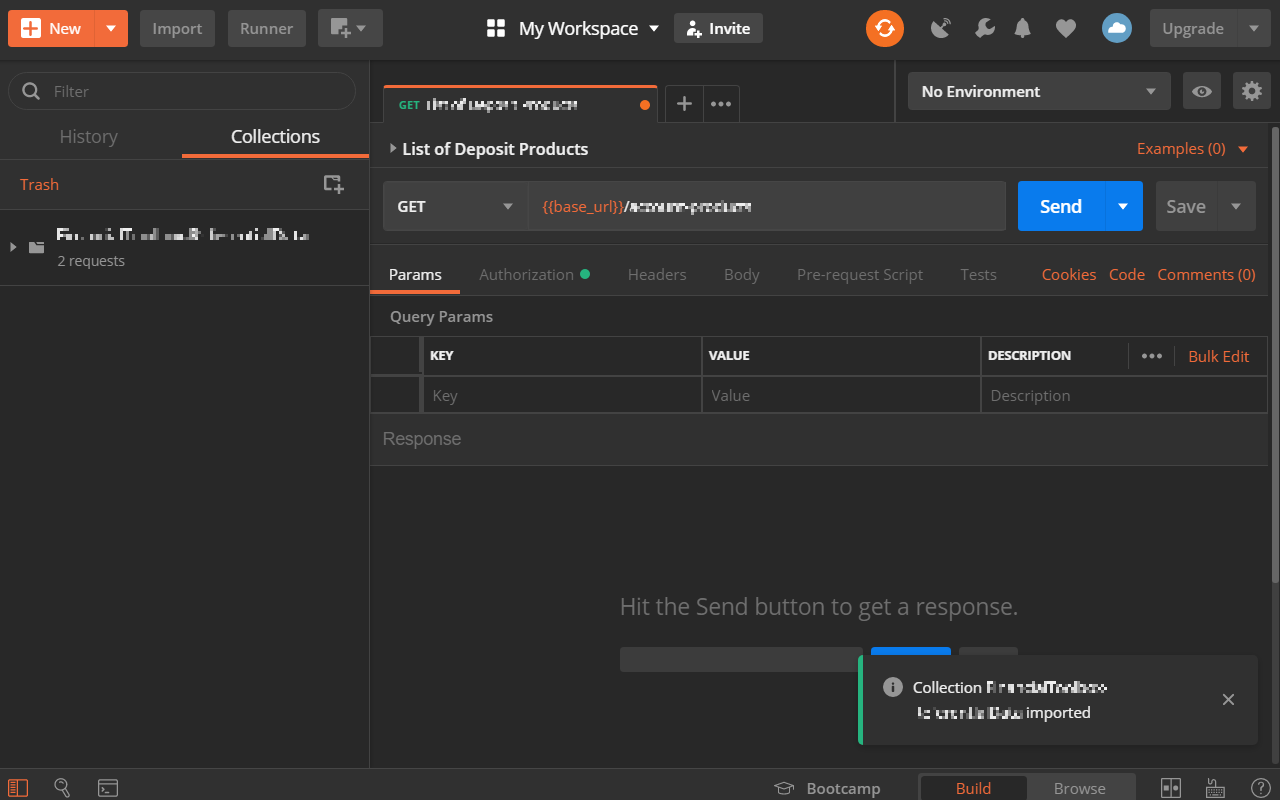
Task: Click the sidebar filter search icon
Action: 31,91
